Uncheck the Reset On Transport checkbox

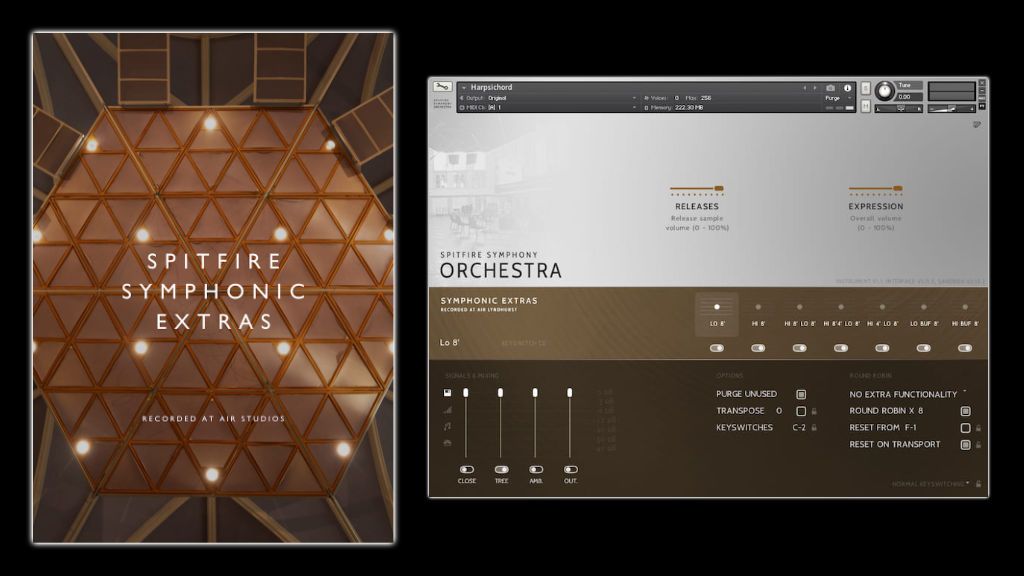click(x=965, y=444)
